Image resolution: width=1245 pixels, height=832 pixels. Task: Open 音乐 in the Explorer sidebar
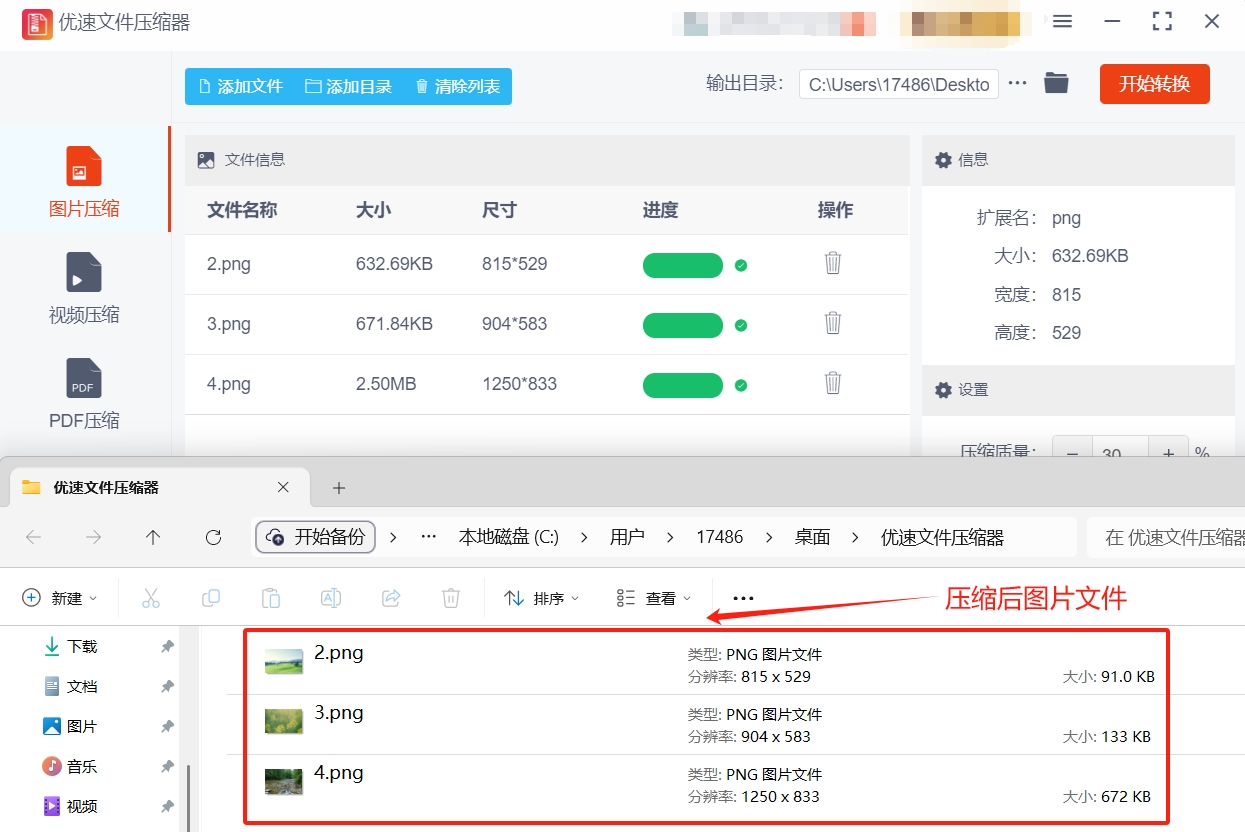pyautogui.click(x=82, y=767)
